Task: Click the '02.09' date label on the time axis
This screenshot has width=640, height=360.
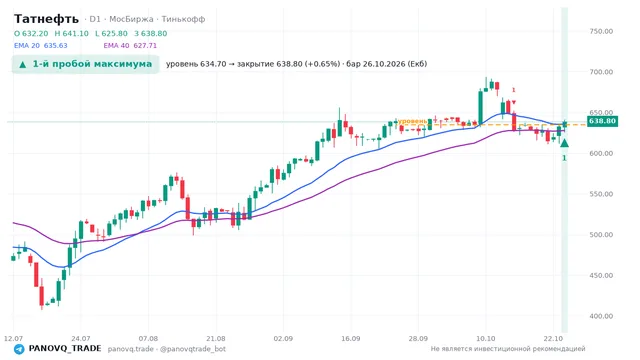Action: tap(283, 338)
